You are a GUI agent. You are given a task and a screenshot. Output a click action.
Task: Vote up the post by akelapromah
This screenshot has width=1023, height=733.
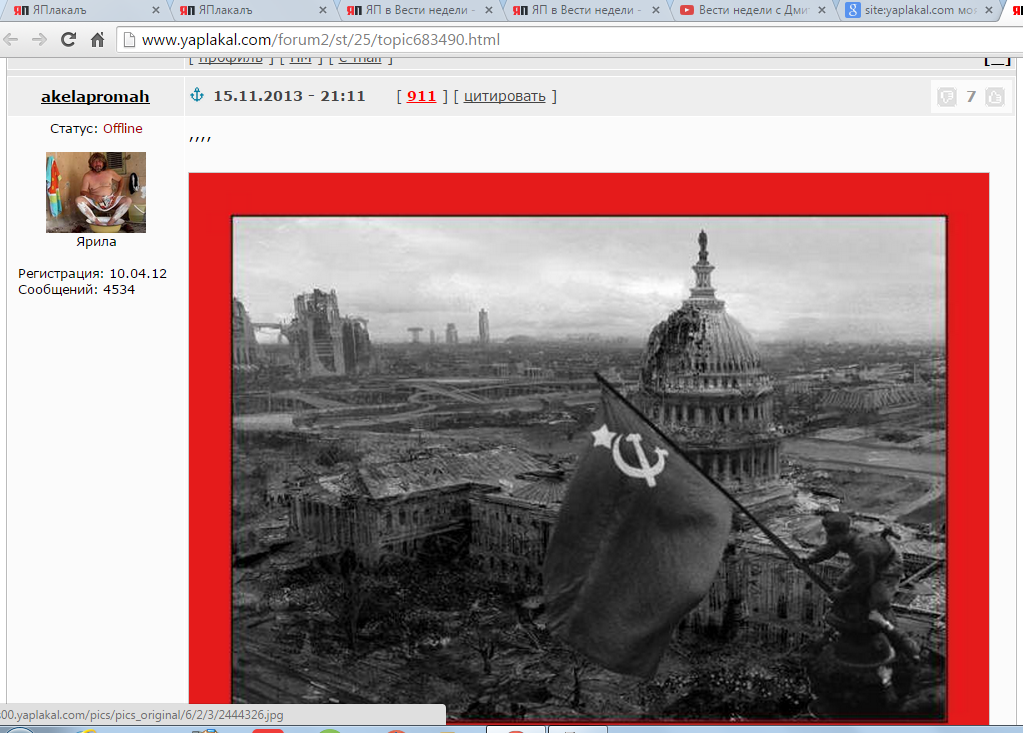click(995, 97)
